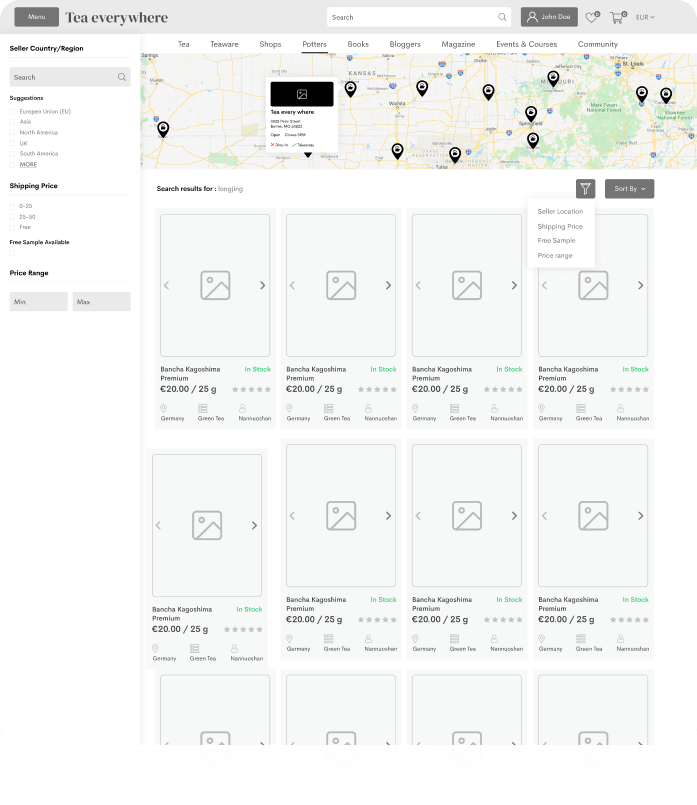Check the Free shipping checkbox
The height and width of the screenshot is (805, 697).
pyautogui.click(x=12, y=227)
